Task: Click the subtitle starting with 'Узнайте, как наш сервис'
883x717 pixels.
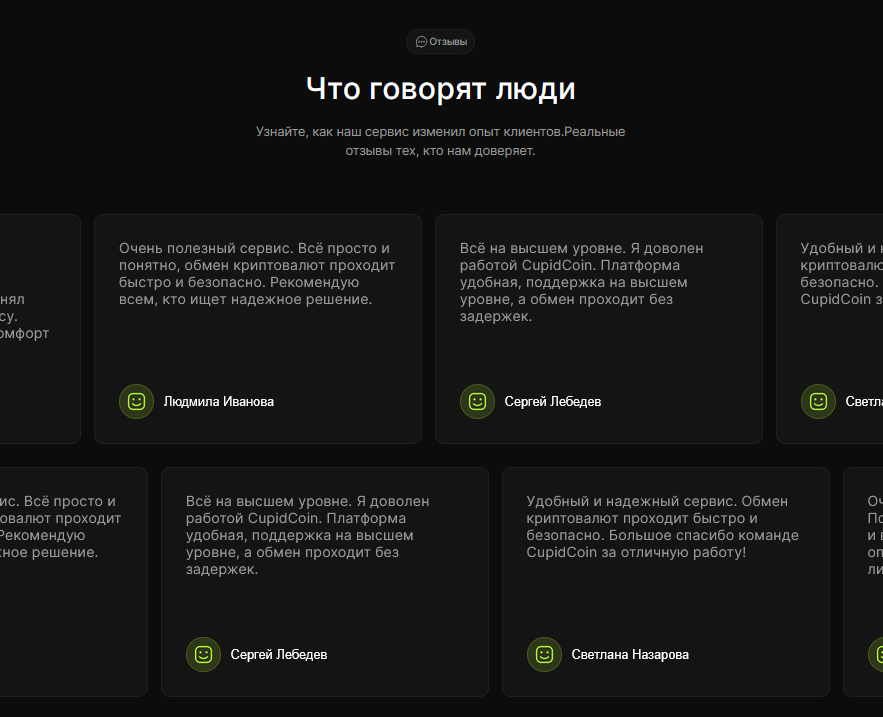Action: pos(441,141)
